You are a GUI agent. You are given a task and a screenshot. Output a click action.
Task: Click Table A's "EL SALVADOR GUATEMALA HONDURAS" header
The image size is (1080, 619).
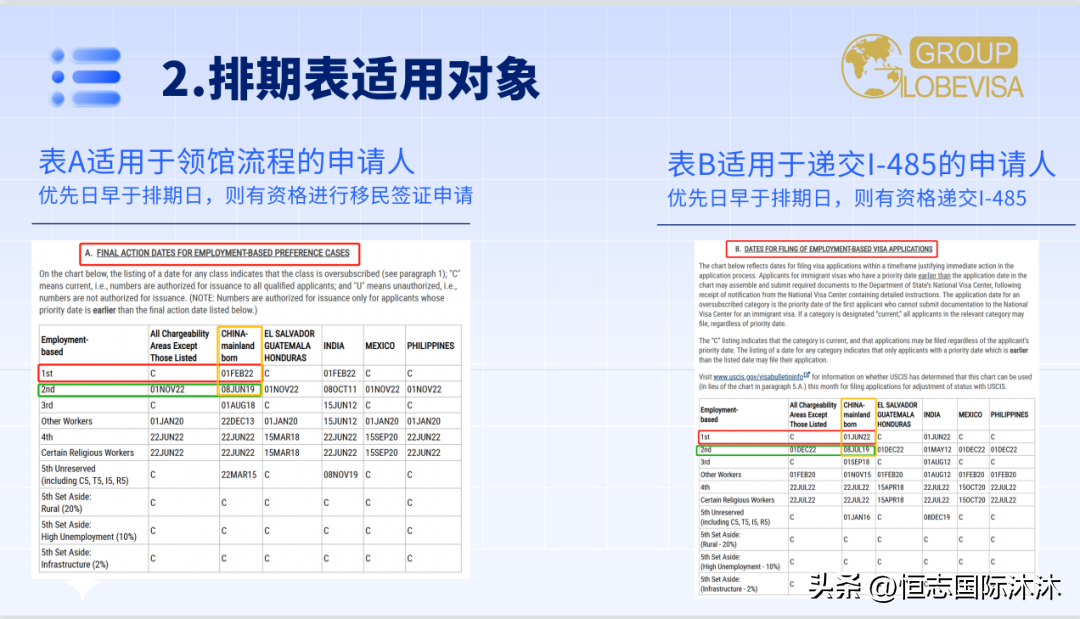point(290,346)
